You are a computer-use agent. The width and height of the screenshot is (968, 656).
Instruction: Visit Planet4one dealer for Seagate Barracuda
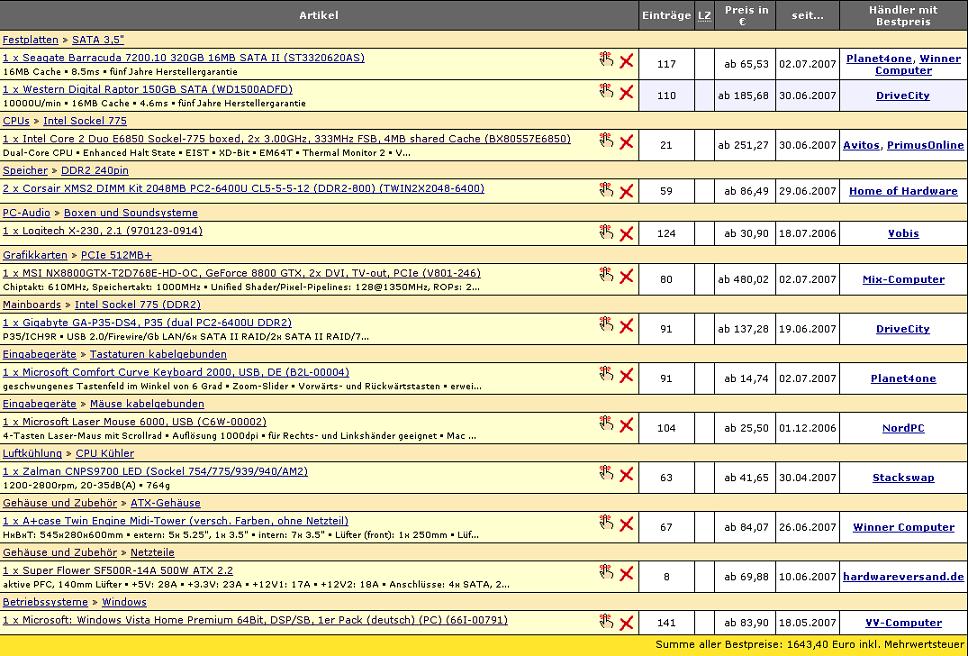(x=878, y=59)
